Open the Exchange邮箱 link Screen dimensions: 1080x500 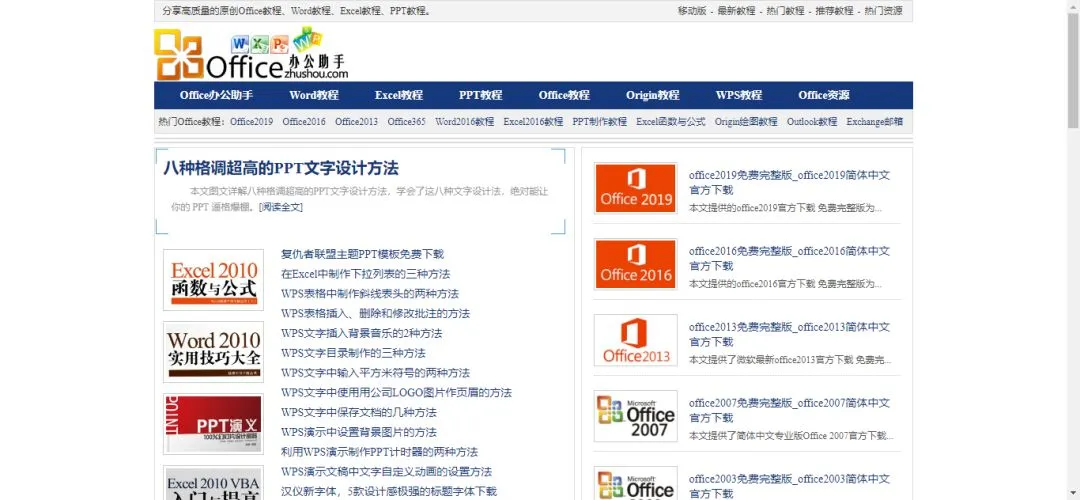(875, 122)
